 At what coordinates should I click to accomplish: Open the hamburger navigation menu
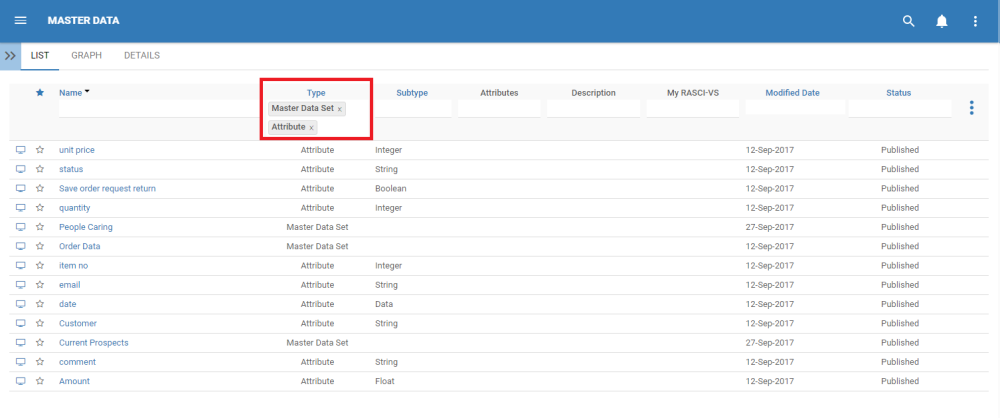(x=20, y=20)
